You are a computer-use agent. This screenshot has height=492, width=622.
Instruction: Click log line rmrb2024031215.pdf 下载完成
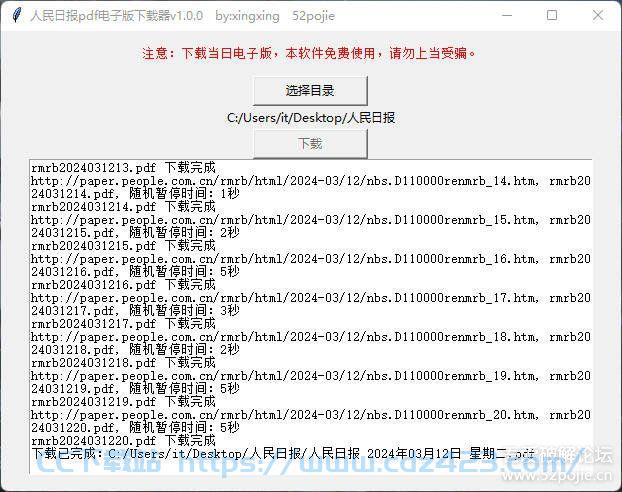[123, 246]
